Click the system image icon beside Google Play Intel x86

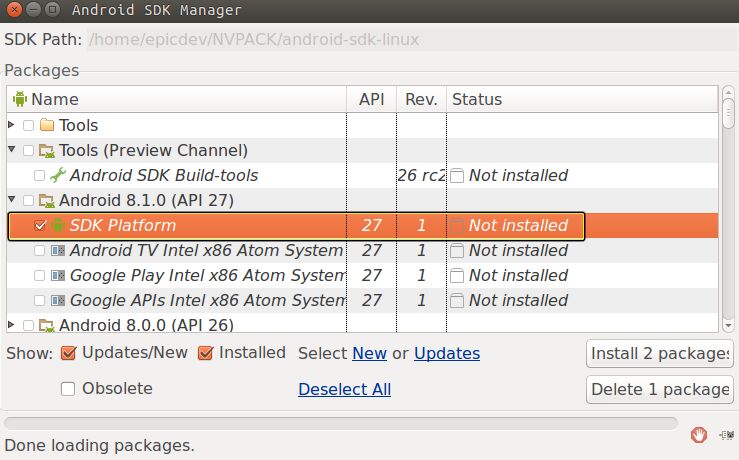tap(58, 275)
